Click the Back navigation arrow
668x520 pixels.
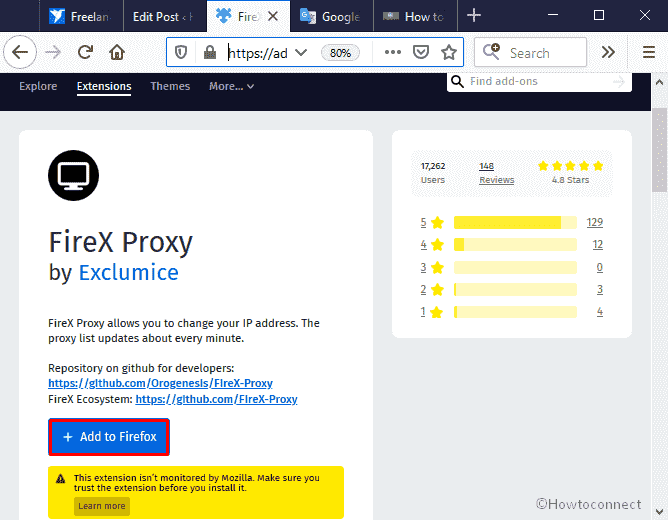pos(20,52)
